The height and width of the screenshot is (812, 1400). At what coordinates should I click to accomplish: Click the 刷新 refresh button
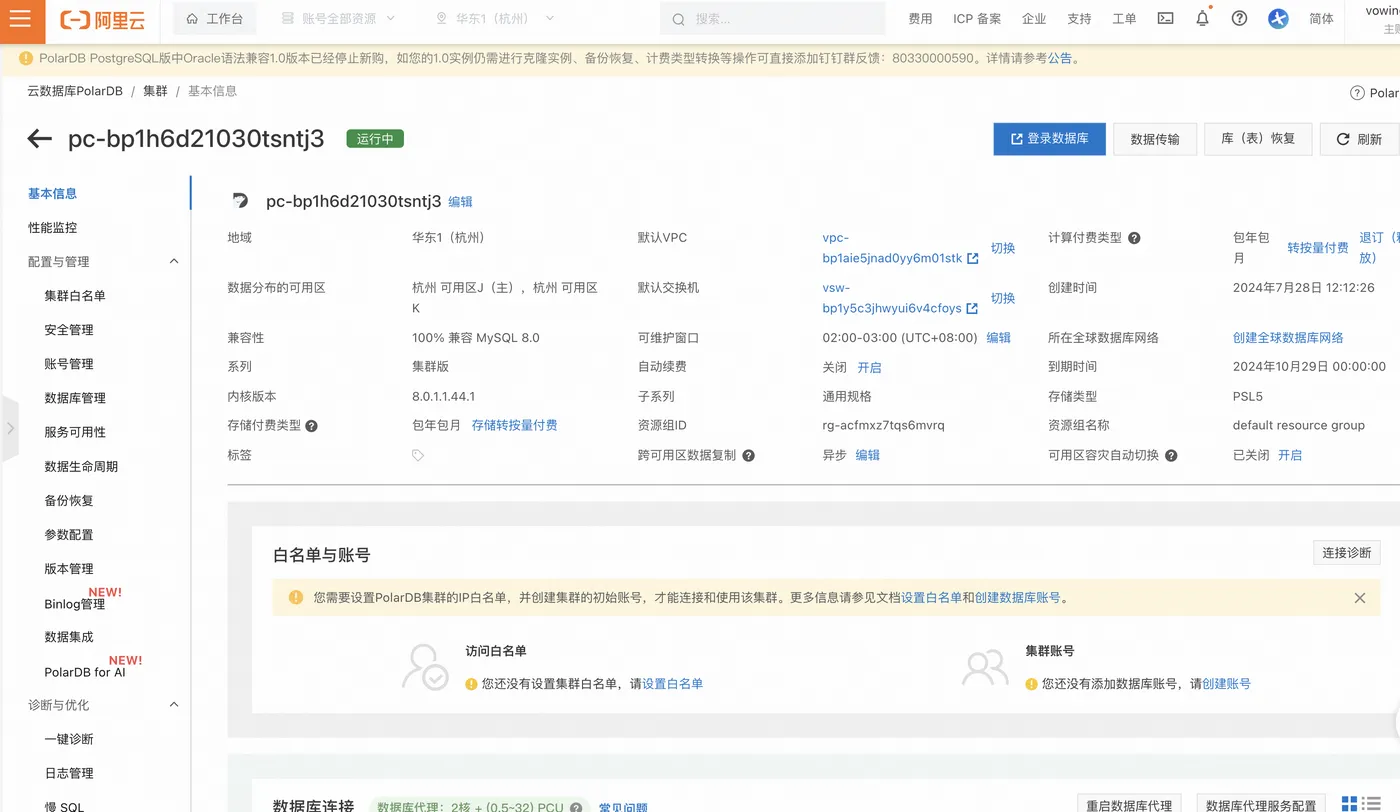(1360, 139)
